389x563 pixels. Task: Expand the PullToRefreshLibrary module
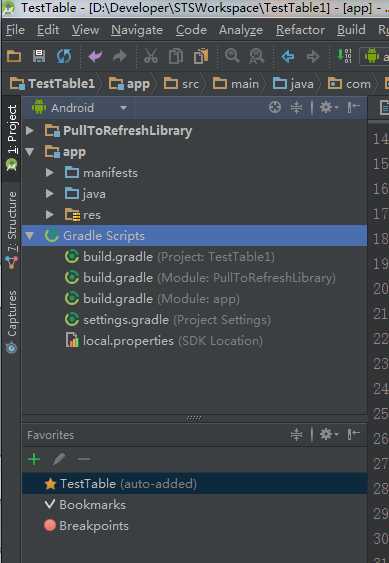pyautogui.click(x=30, y=130)
